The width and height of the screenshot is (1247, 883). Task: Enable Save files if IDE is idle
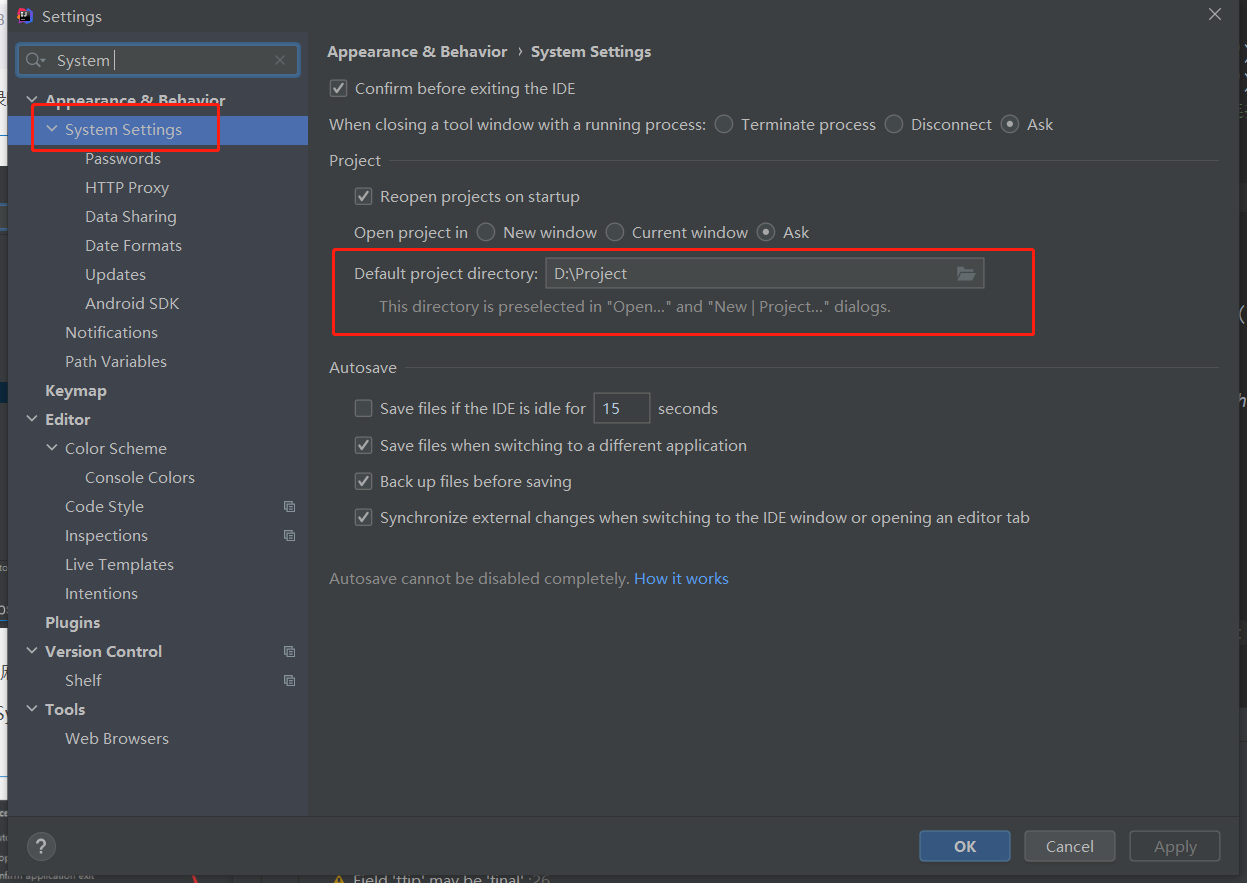(x=363, y=409)
